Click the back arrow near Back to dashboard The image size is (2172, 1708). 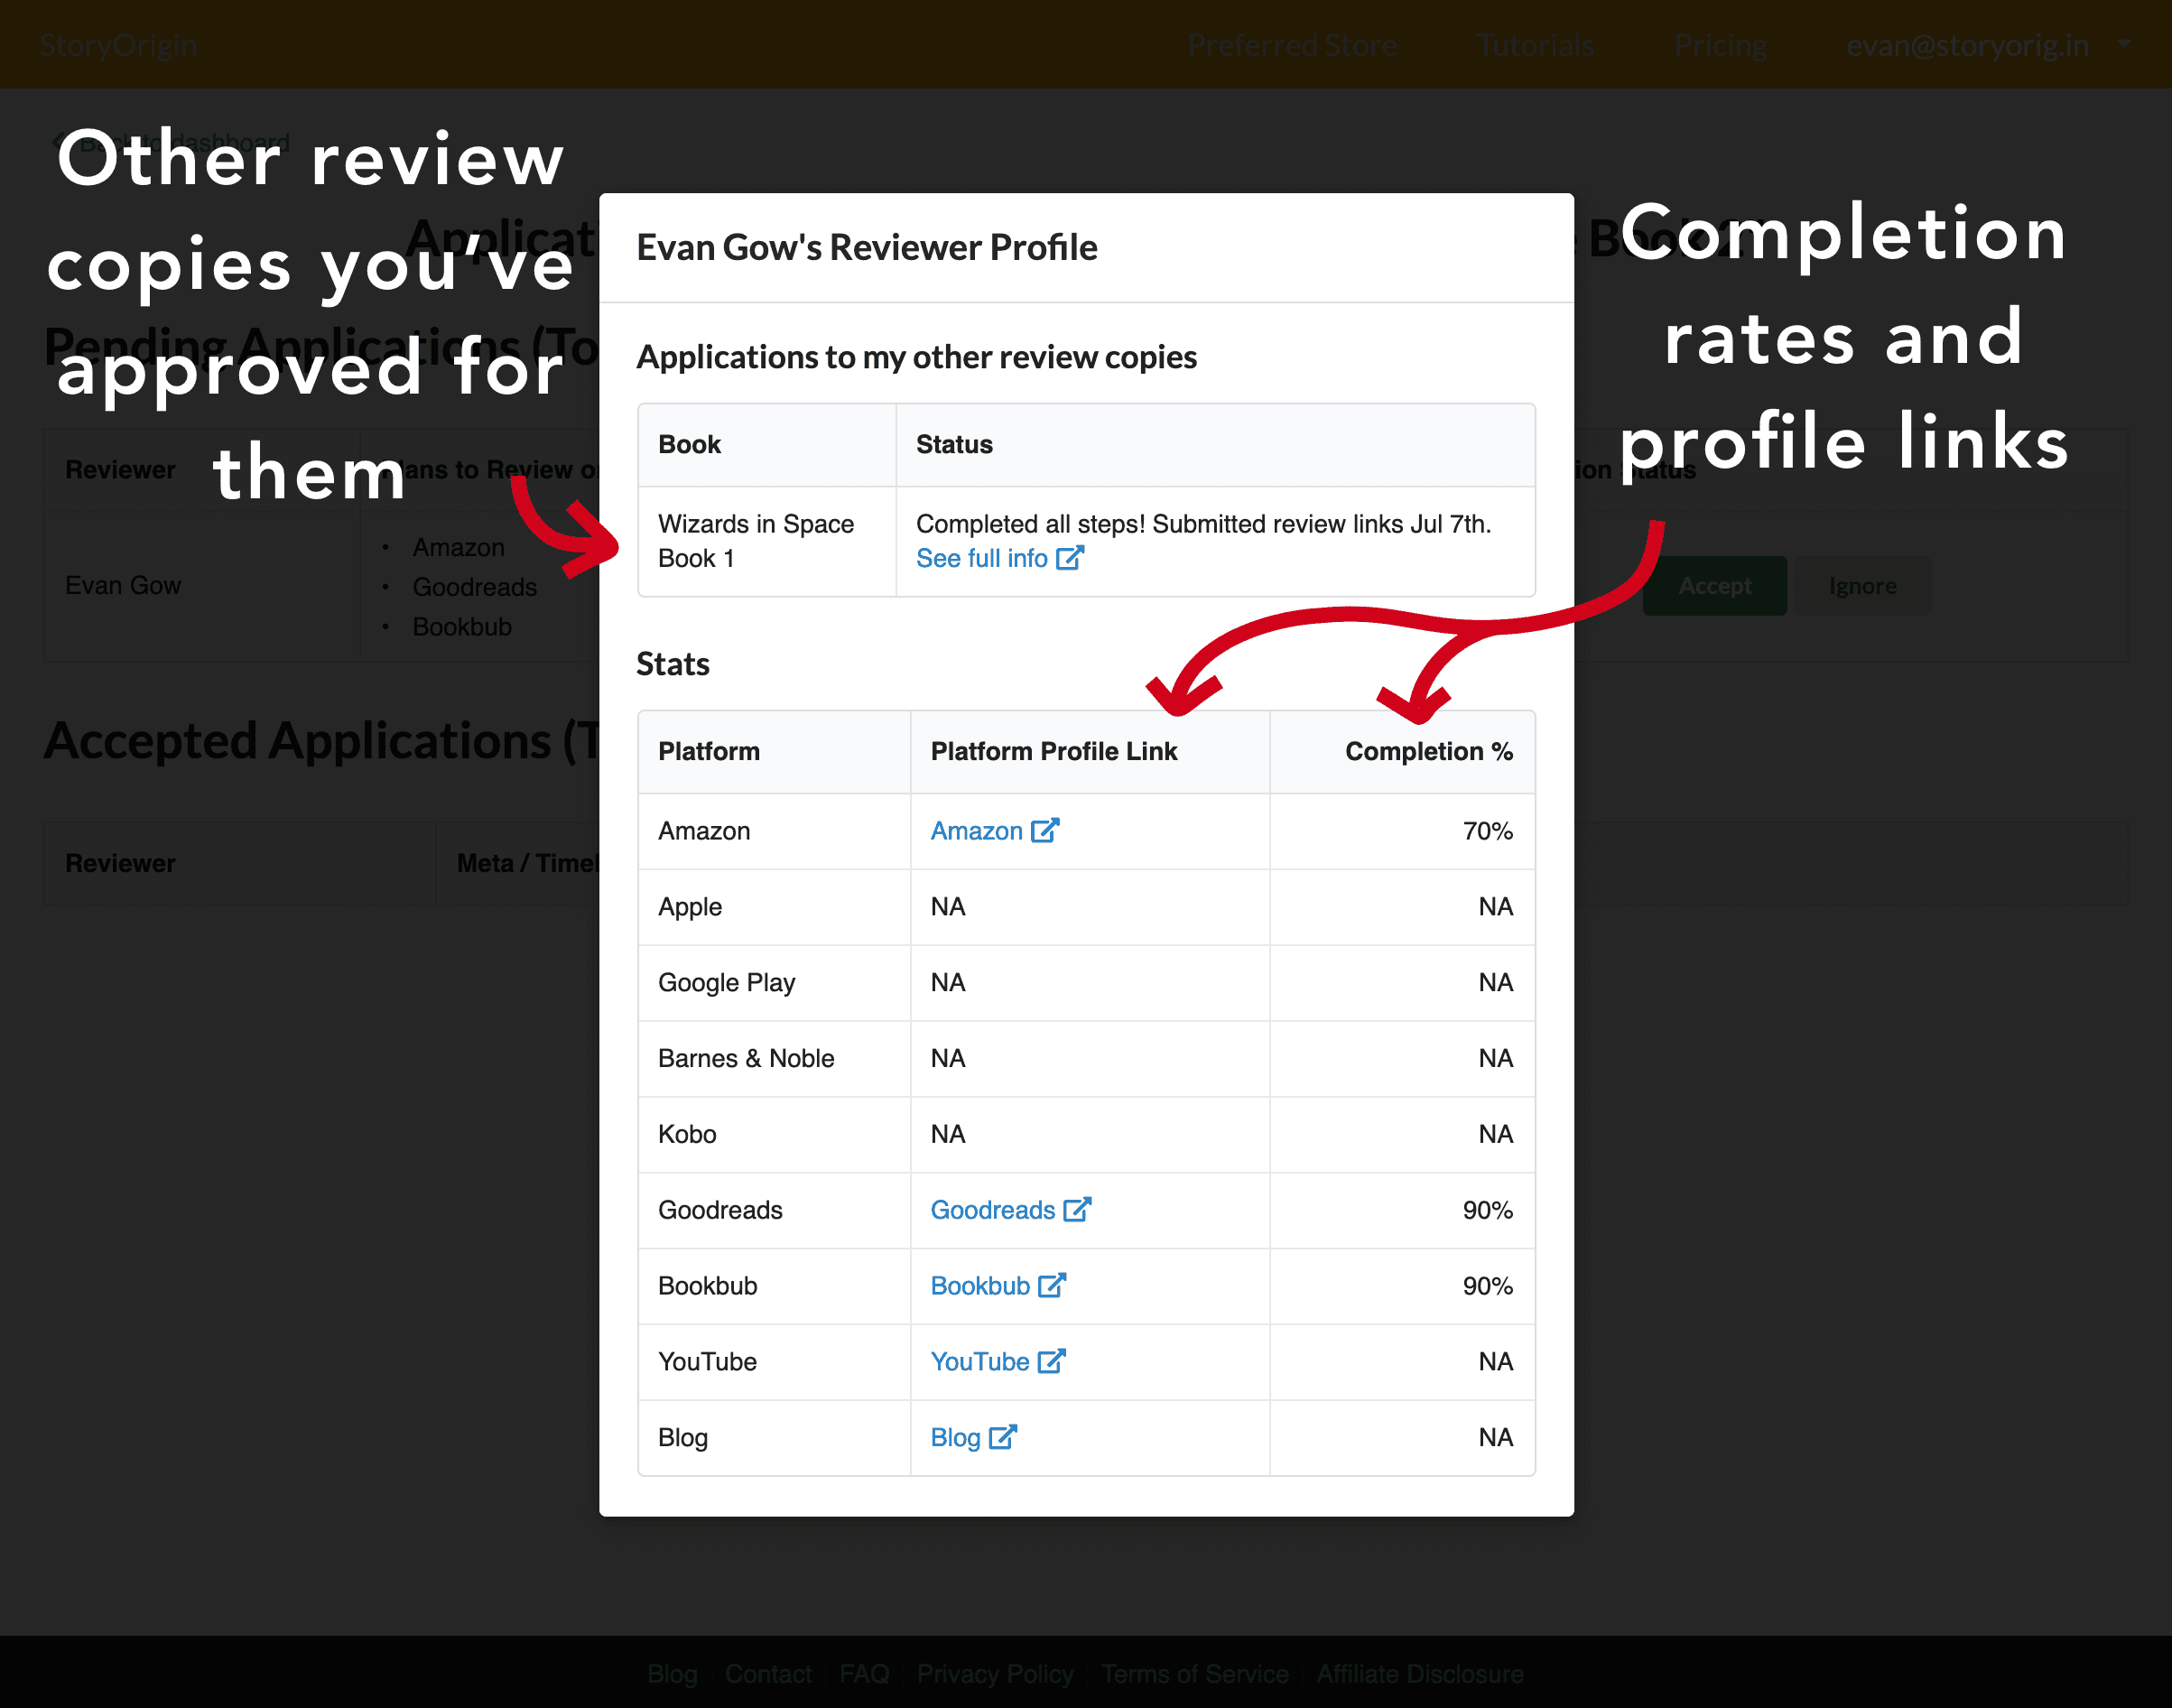coord(60,141)
